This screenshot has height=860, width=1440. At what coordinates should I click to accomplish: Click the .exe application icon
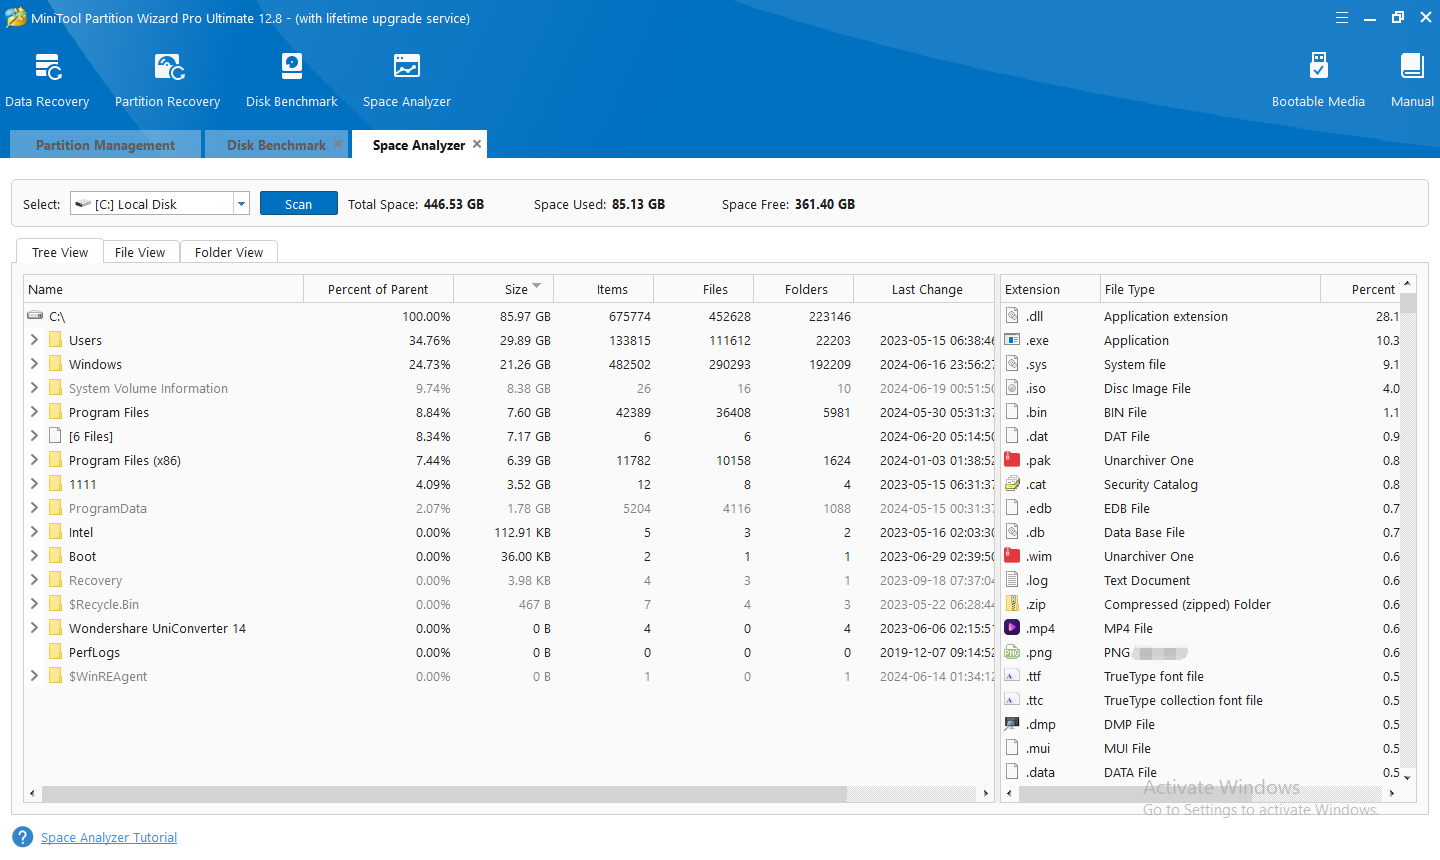coord(1012,340)
